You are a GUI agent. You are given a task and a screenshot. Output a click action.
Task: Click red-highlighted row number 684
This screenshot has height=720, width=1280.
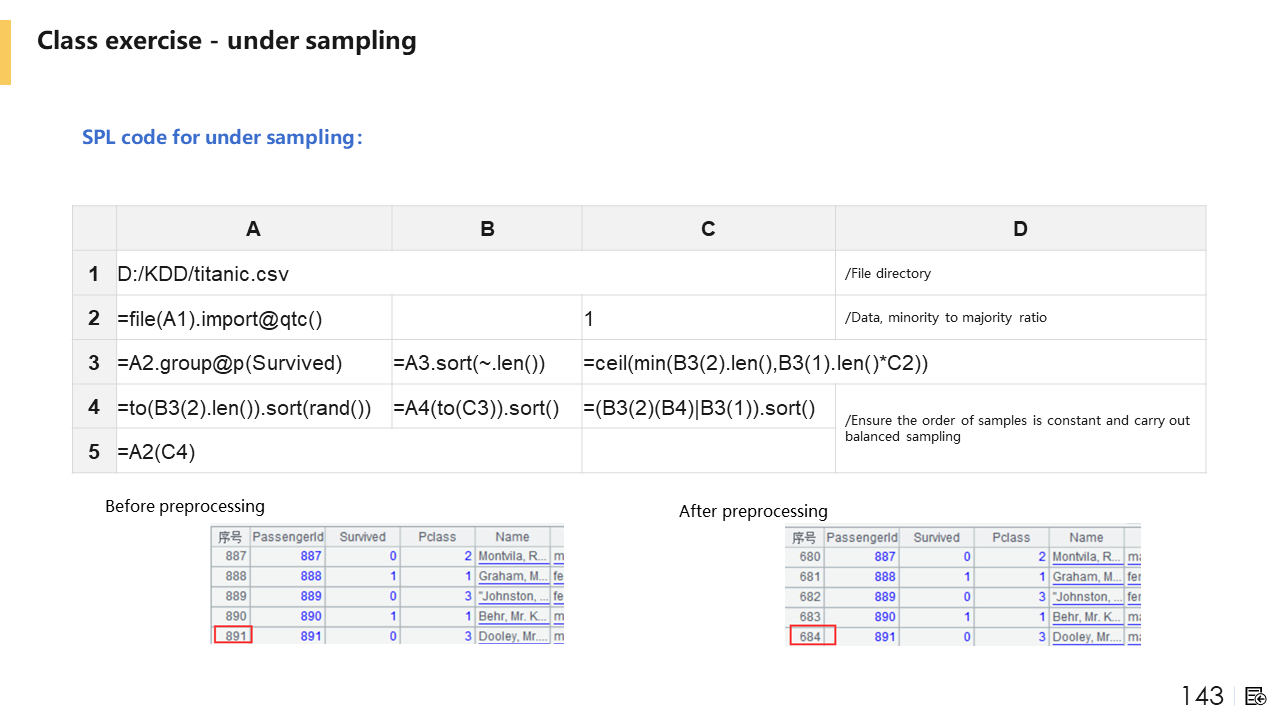click(x=811, y=637)
